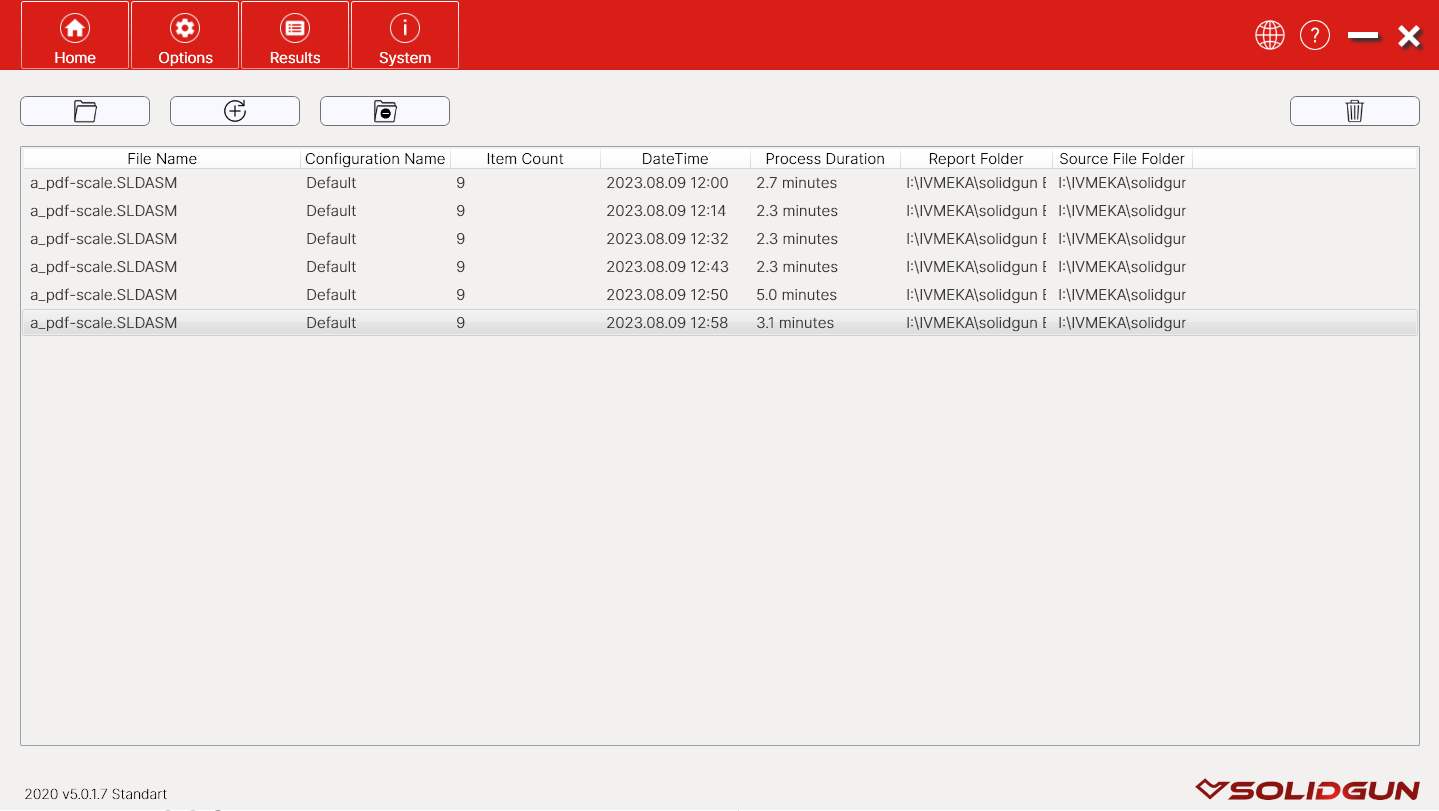Click Source File Folder column header
The image size is (1439, 811).
(1122, 158)
